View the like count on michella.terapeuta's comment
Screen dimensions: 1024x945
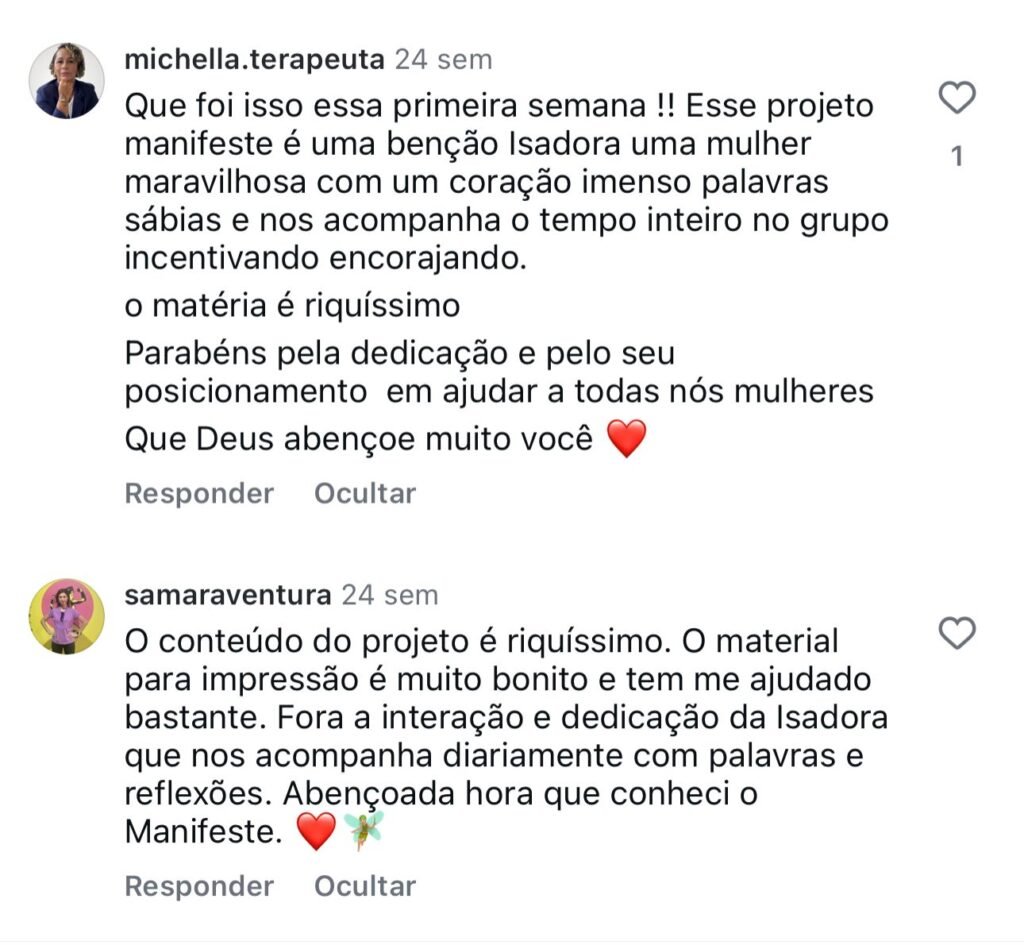[x=958, y=157]
